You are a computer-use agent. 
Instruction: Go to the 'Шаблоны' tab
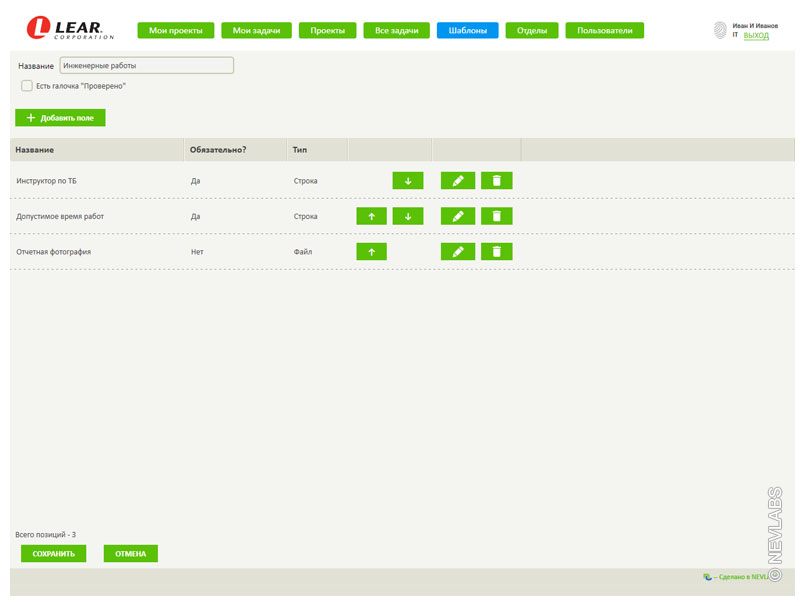tap(467, 31)
